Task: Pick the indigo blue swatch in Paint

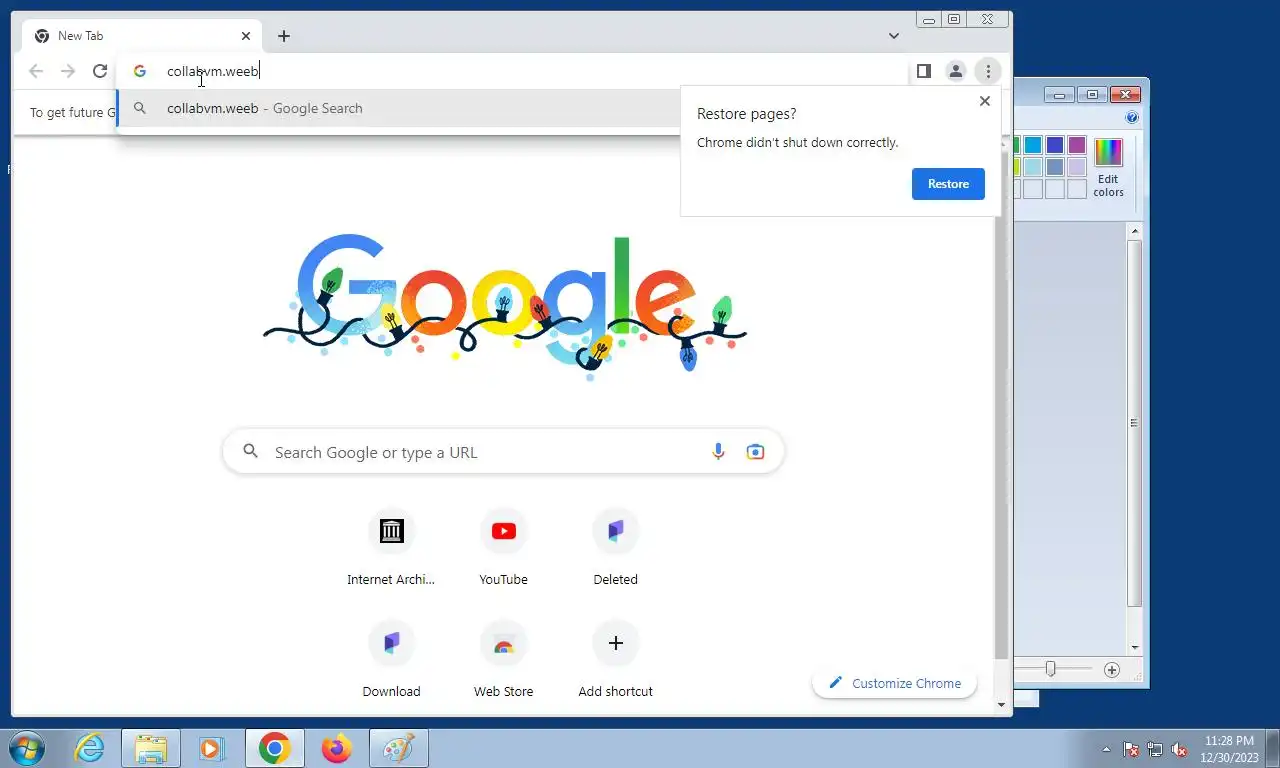Action: [x=1055, y=146]
